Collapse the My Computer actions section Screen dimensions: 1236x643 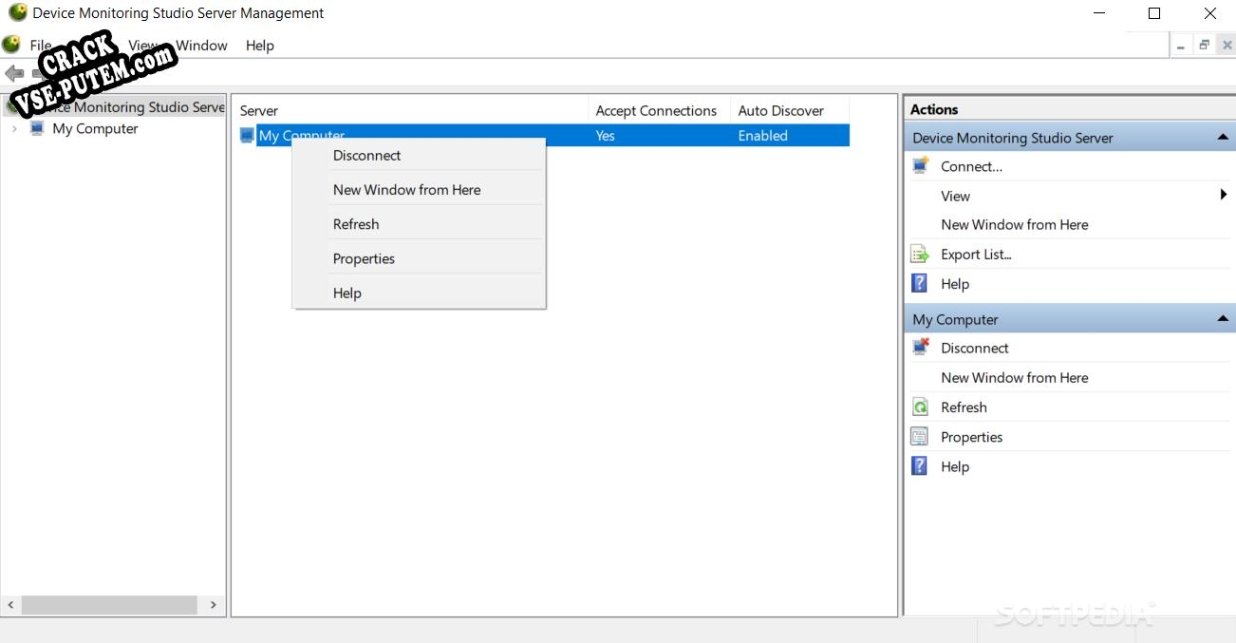[x=1222, y=319]
